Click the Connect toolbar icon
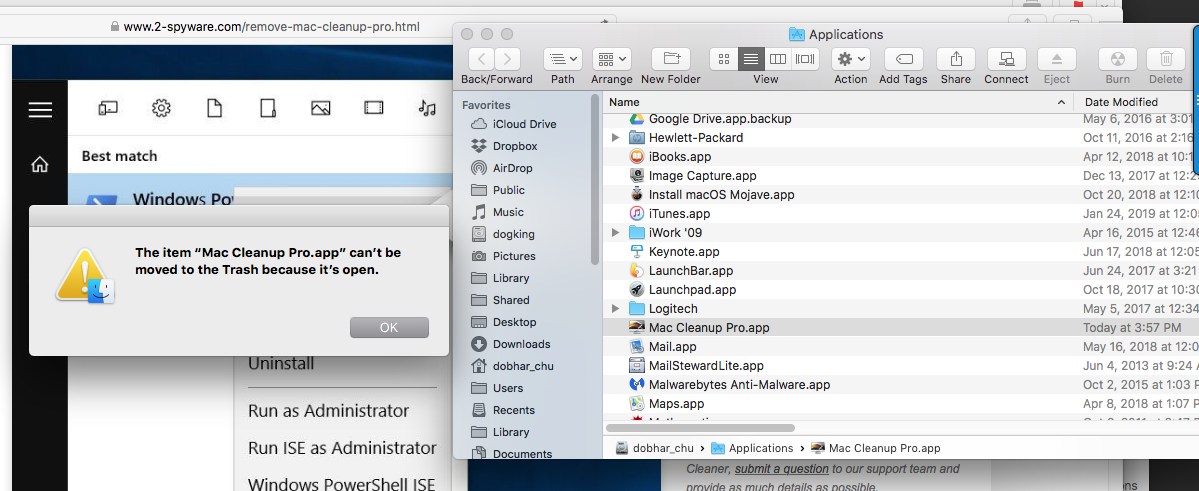This screenshot has width=1199, height=491. (x=1006, y=59)
